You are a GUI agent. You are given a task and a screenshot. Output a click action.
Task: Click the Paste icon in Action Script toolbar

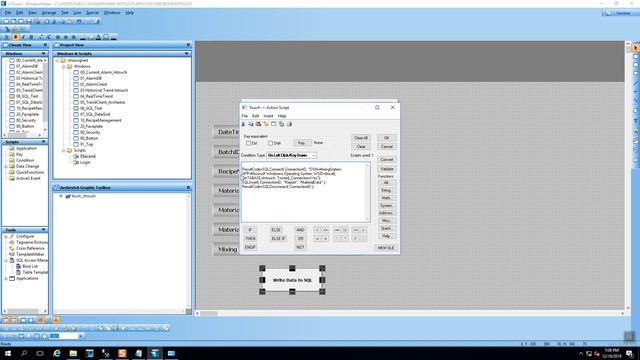pos(258,124)
